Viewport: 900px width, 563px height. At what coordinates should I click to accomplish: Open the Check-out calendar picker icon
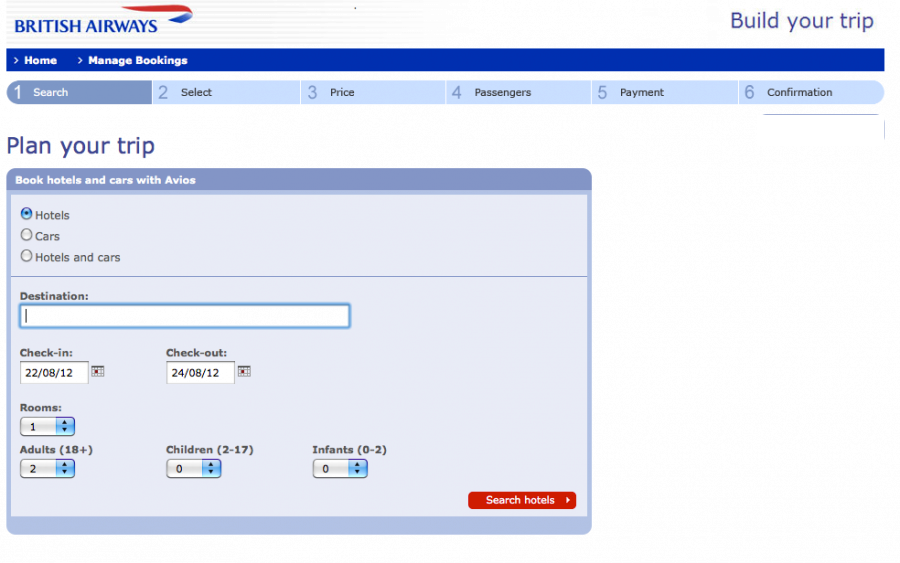tap(245, 371)
